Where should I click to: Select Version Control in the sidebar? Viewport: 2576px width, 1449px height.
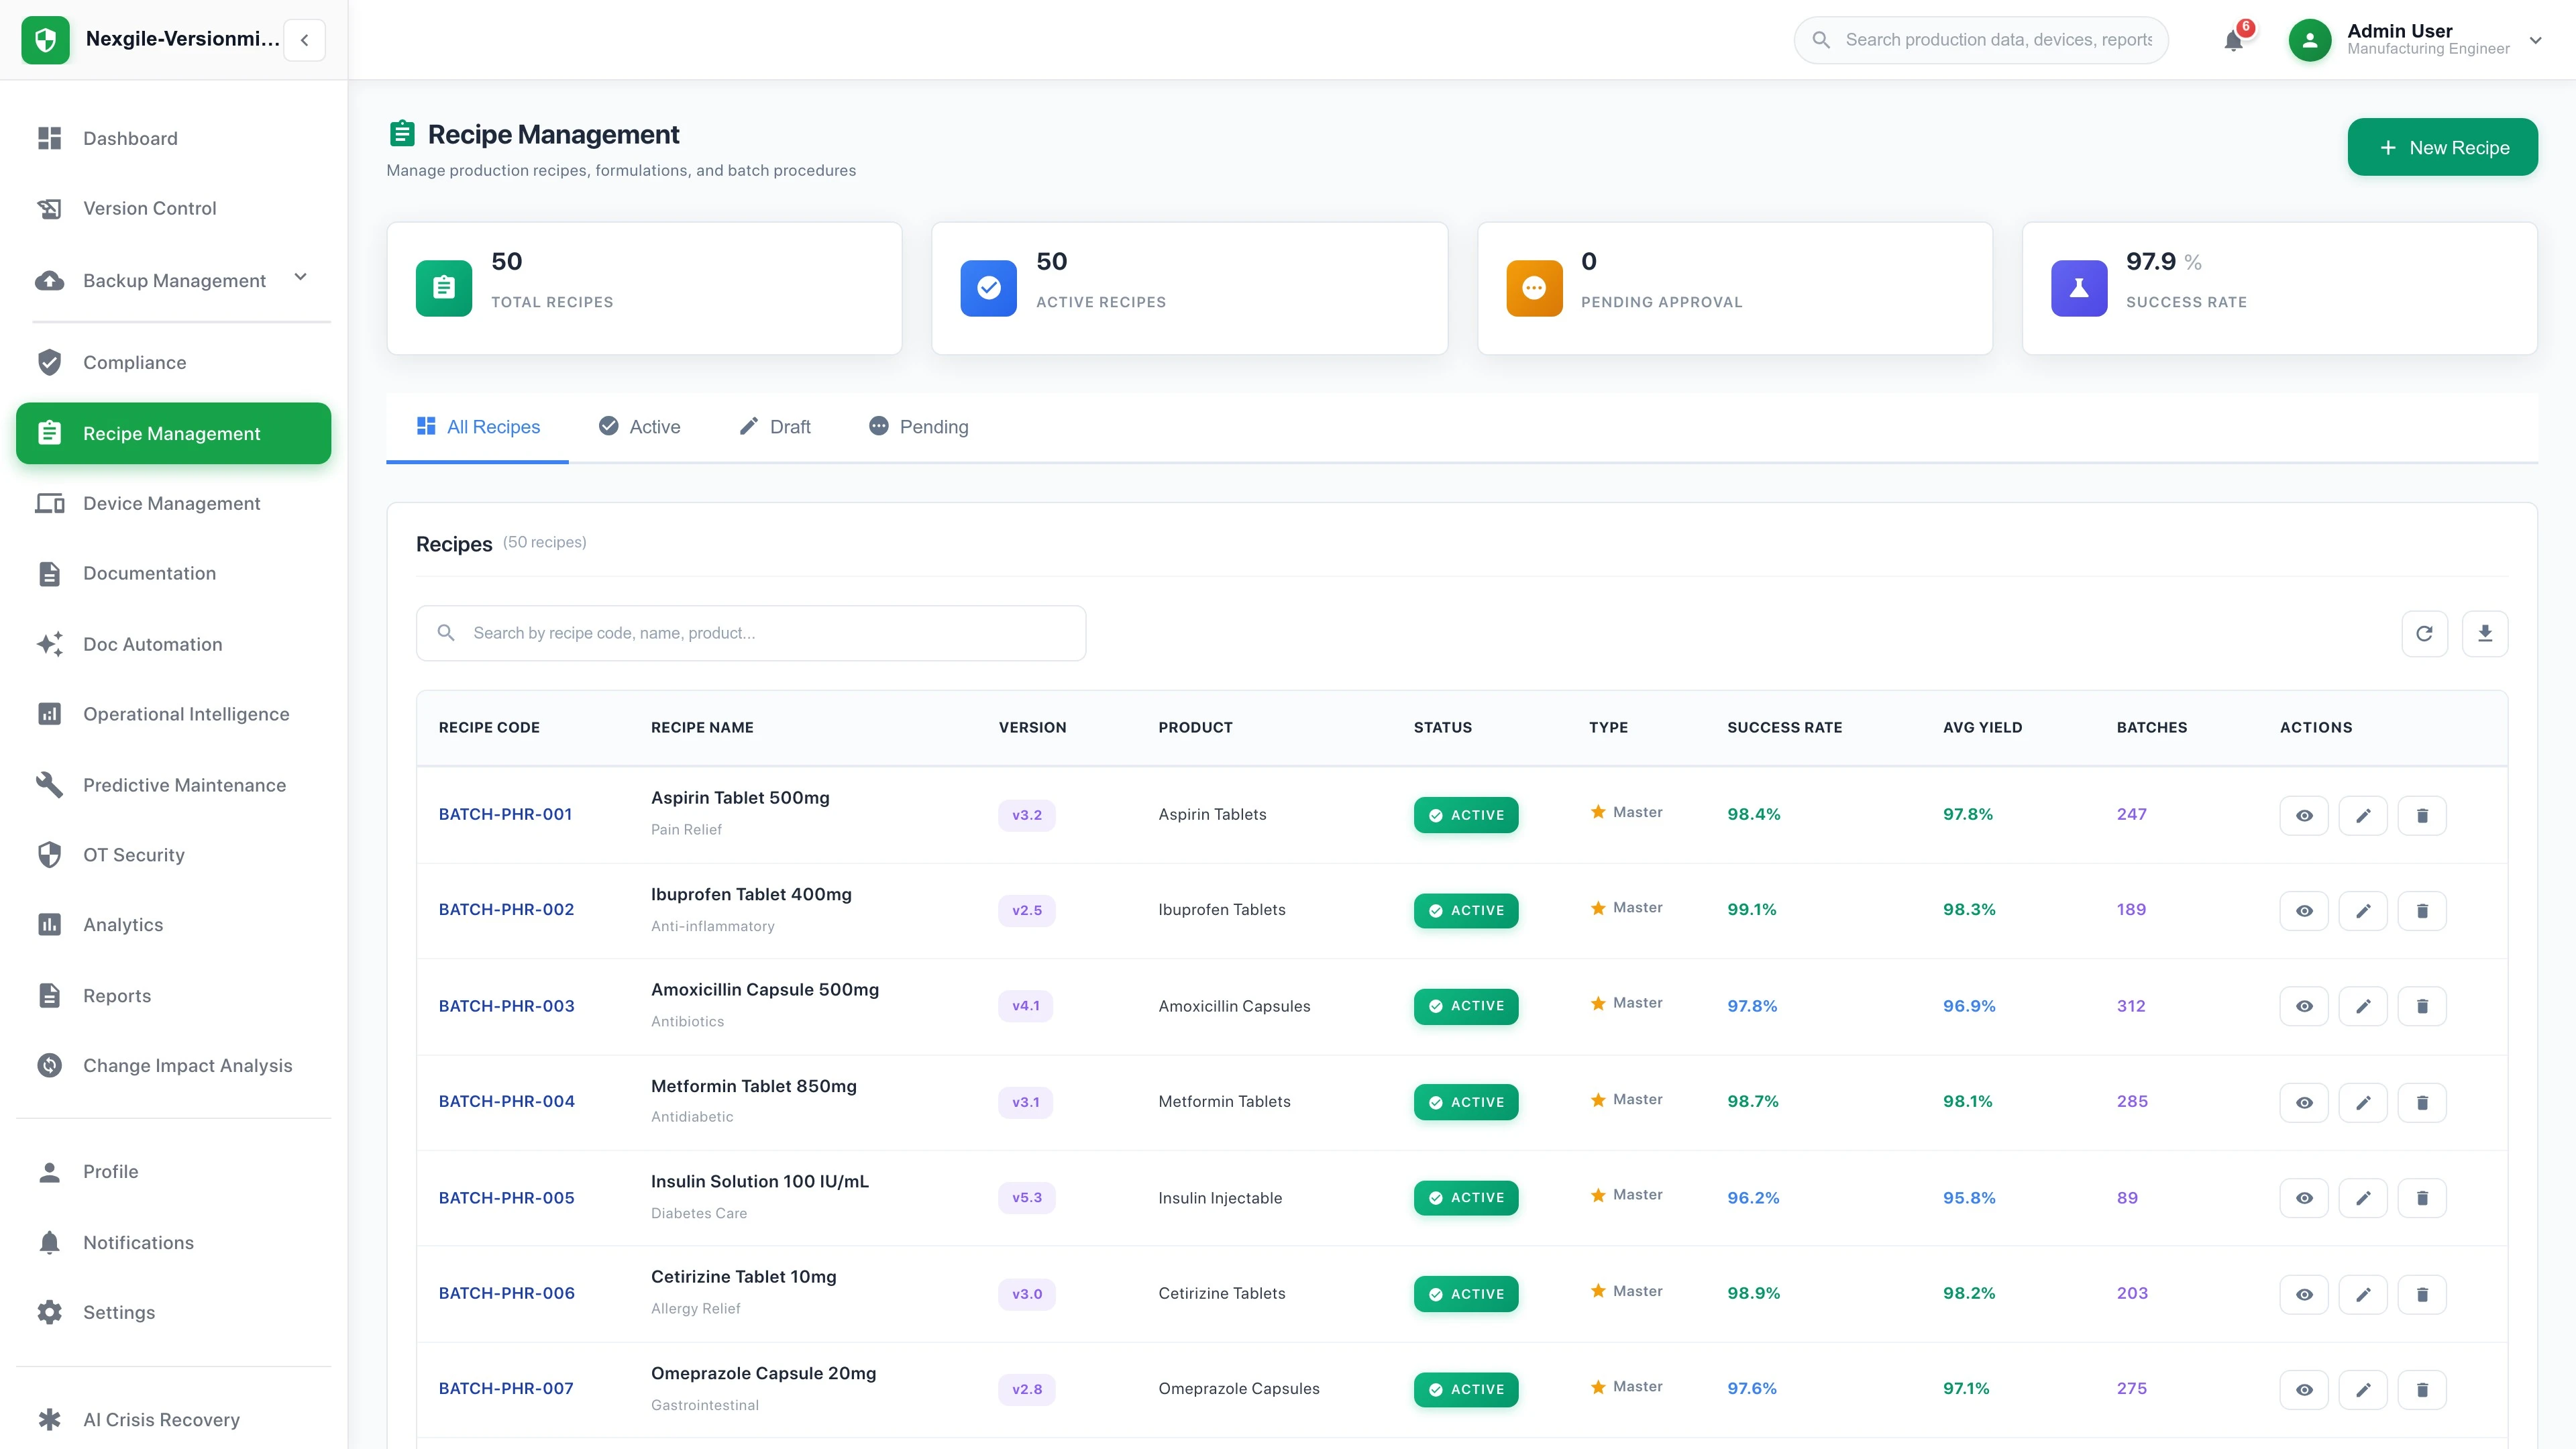point(149,208)
